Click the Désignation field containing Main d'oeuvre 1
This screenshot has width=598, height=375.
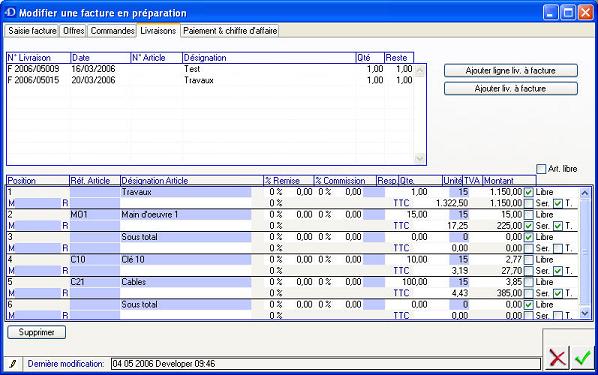click(186, 215)
